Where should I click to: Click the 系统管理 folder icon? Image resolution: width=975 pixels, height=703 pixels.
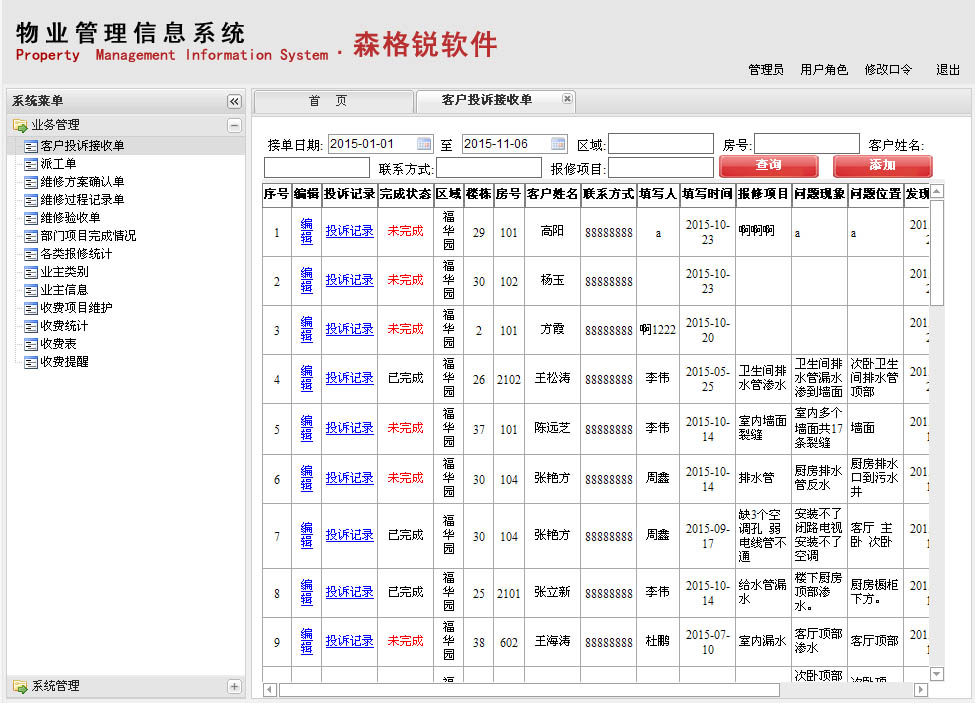(20, 686)
